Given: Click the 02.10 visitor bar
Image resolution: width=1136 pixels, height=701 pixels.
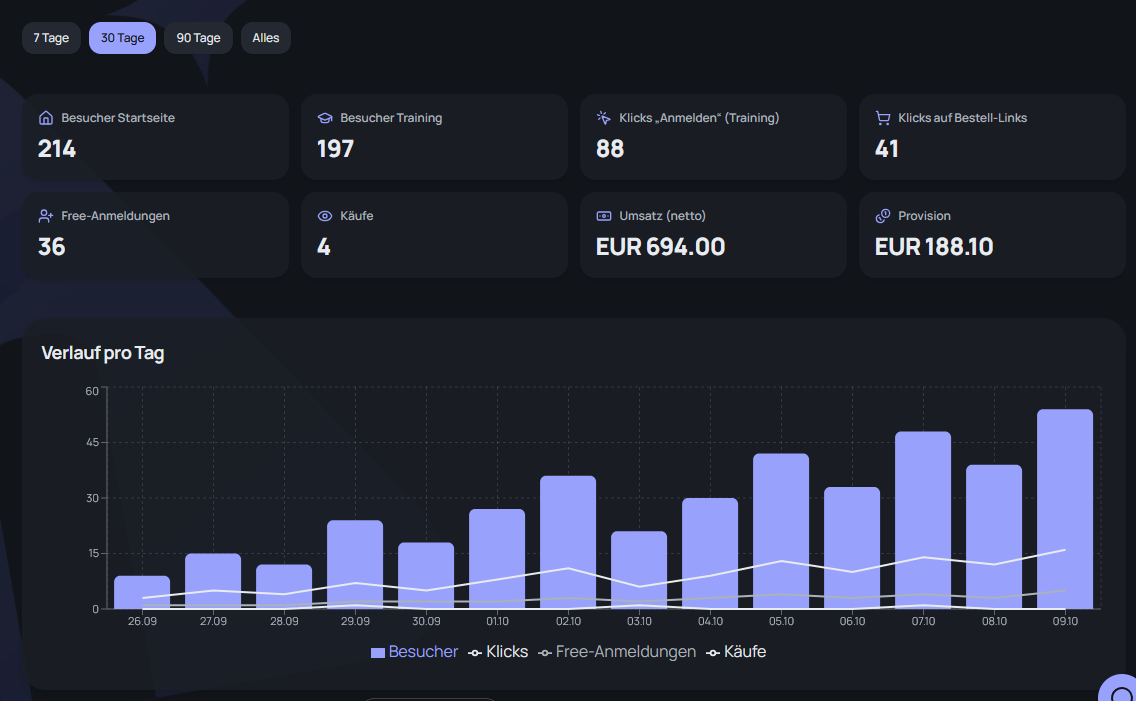Looking at the screenshot, I should coord(568,542).
